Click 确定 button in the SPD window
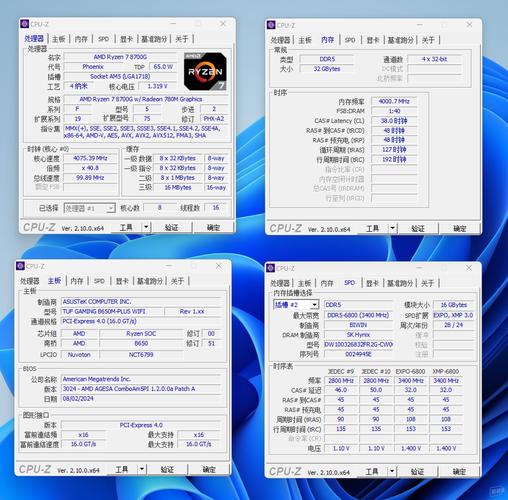Image resolution: width=508 pixels, height=500 pixels. 459,471
